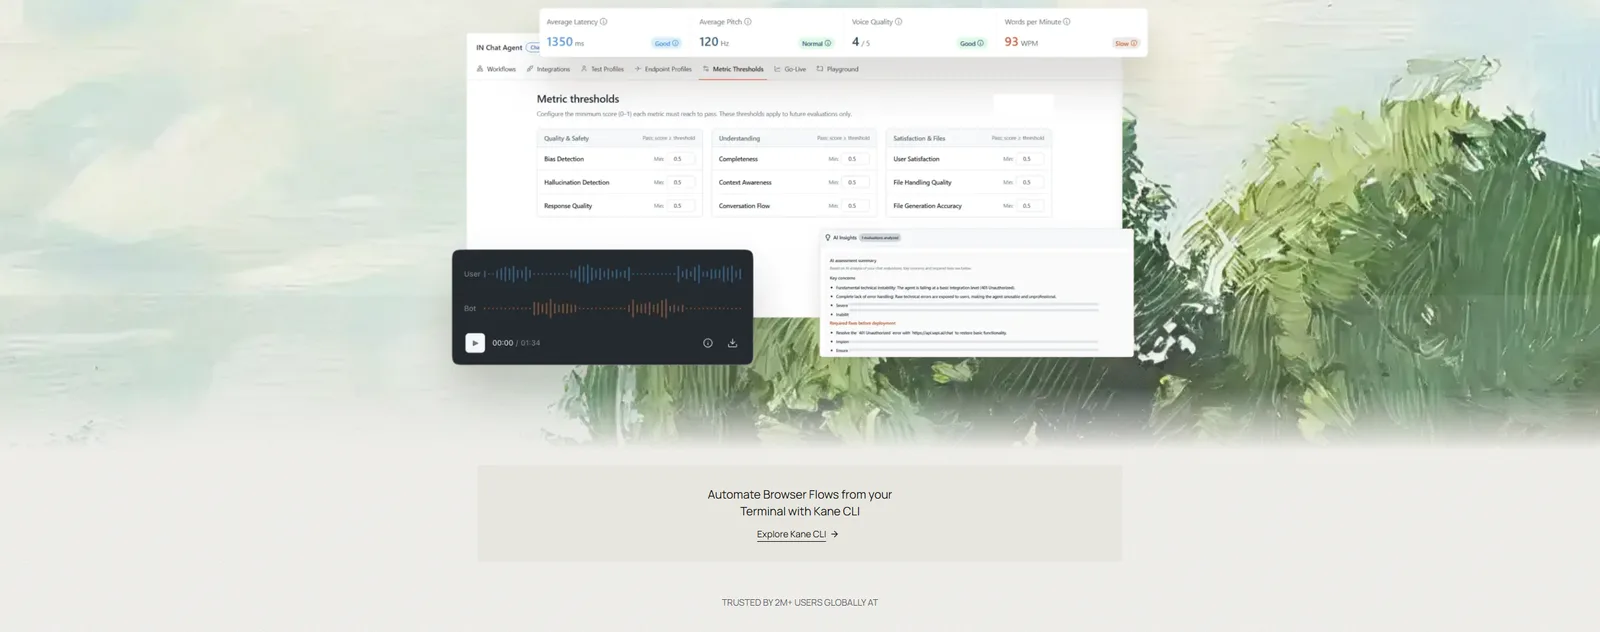Click the evaluations analyzed badge beside AI Insights

[x=880, y=238]
